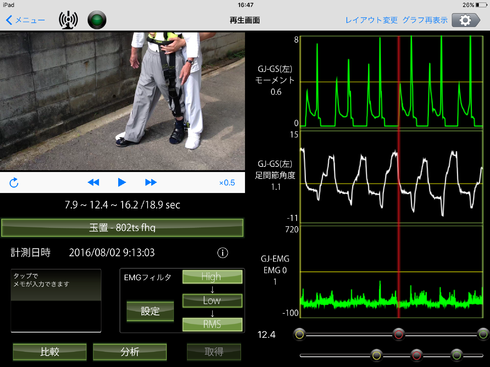This screenshot has height=367, width=490.
Task: Select the red playhead handle on upper slider
Action: point(398,334)
